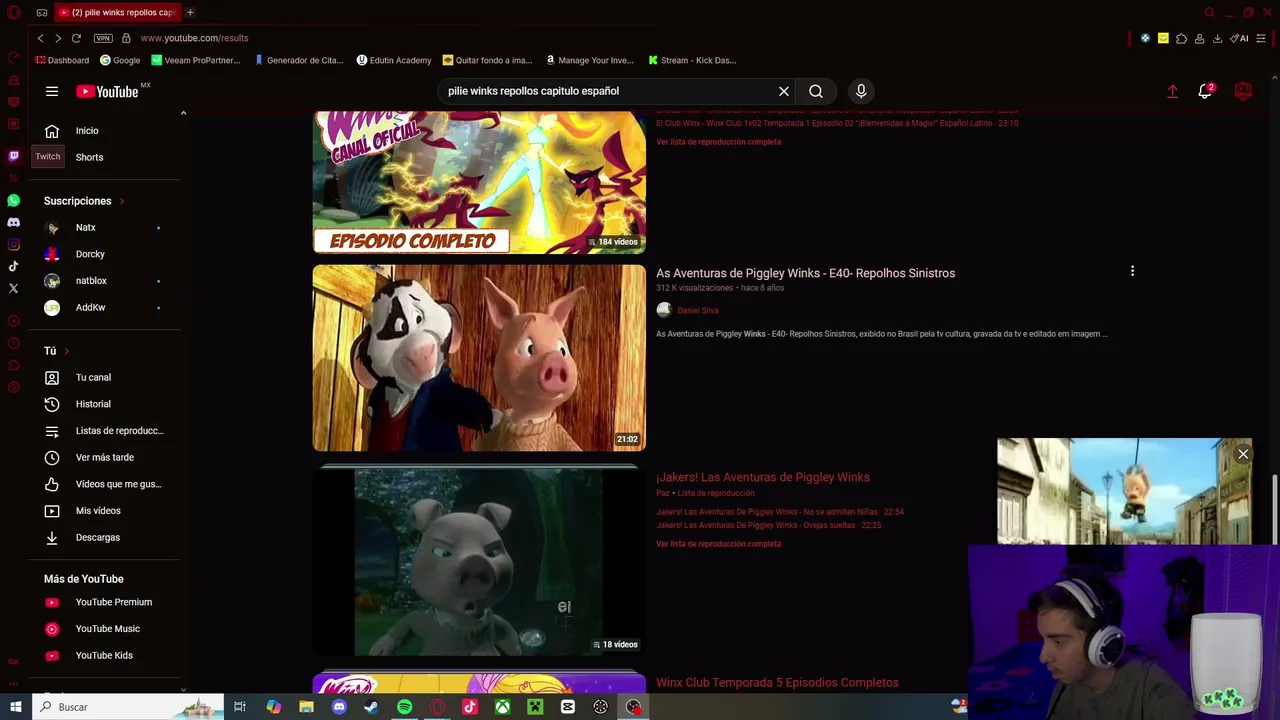Open Instagram in the Opera sidebar
1280x720 pixels.
pyautogui.click(x=13, y=244)
